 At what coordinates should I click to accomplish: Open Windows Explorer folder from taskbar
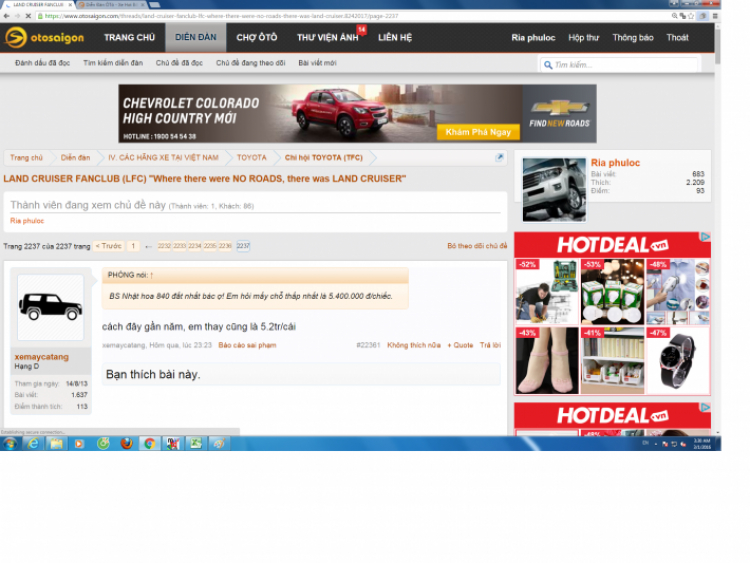(x=56, y=443)
